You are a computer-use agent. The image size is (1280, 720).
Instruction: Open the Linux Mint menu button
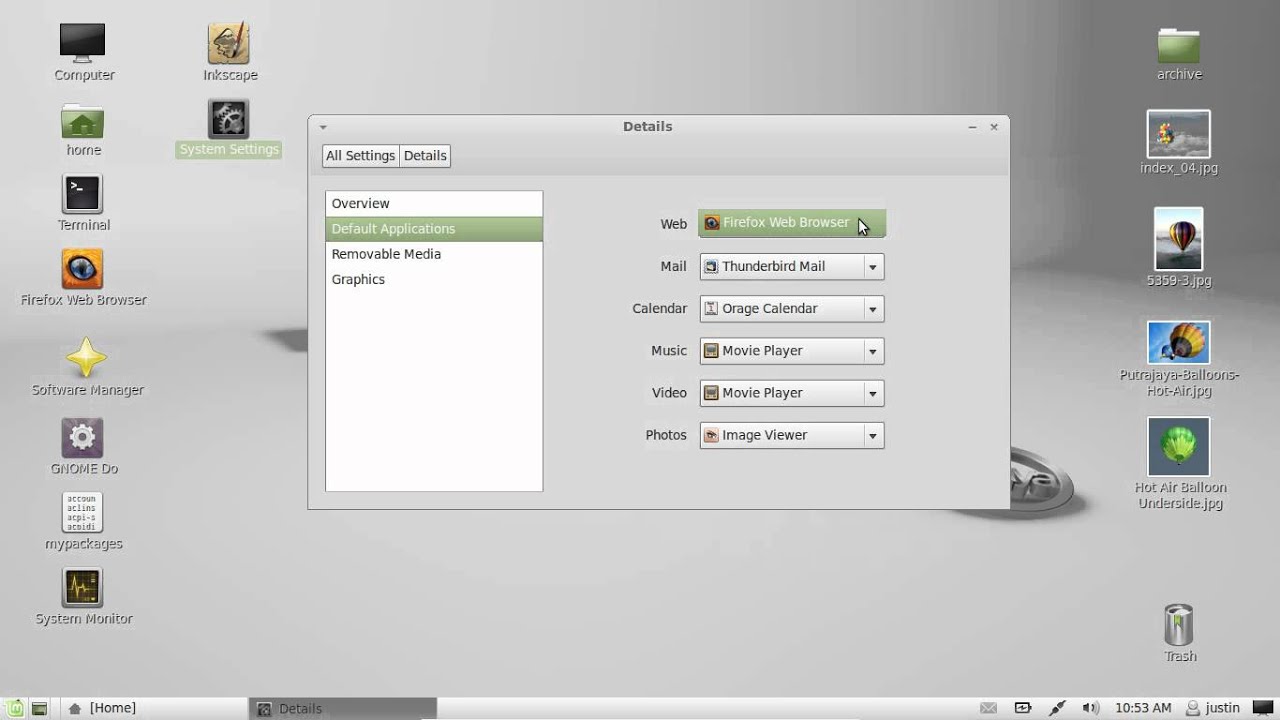[16, 708]
